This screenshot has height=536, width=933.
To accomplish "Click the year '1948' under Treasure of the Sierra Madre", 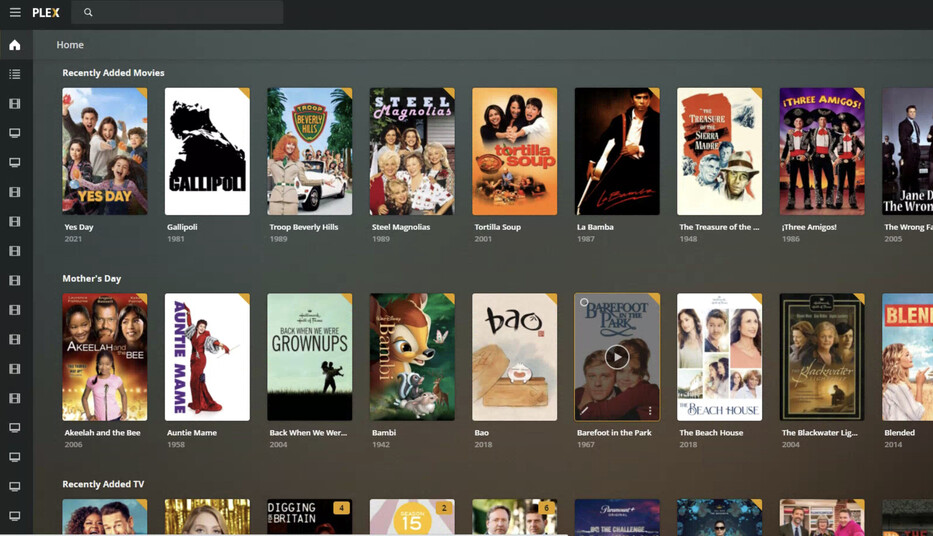I will (688, 239).
